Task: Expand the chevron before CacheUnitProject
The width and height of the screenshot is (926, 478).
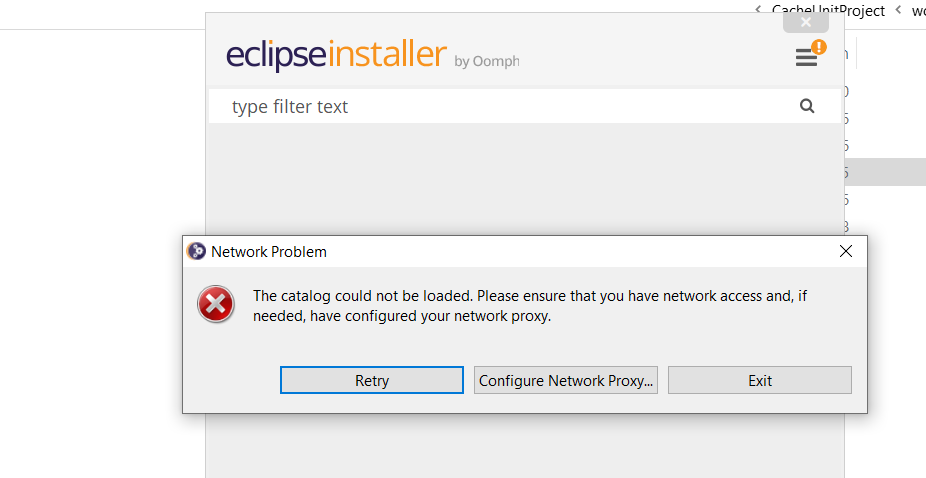Action: pos(758,9)
